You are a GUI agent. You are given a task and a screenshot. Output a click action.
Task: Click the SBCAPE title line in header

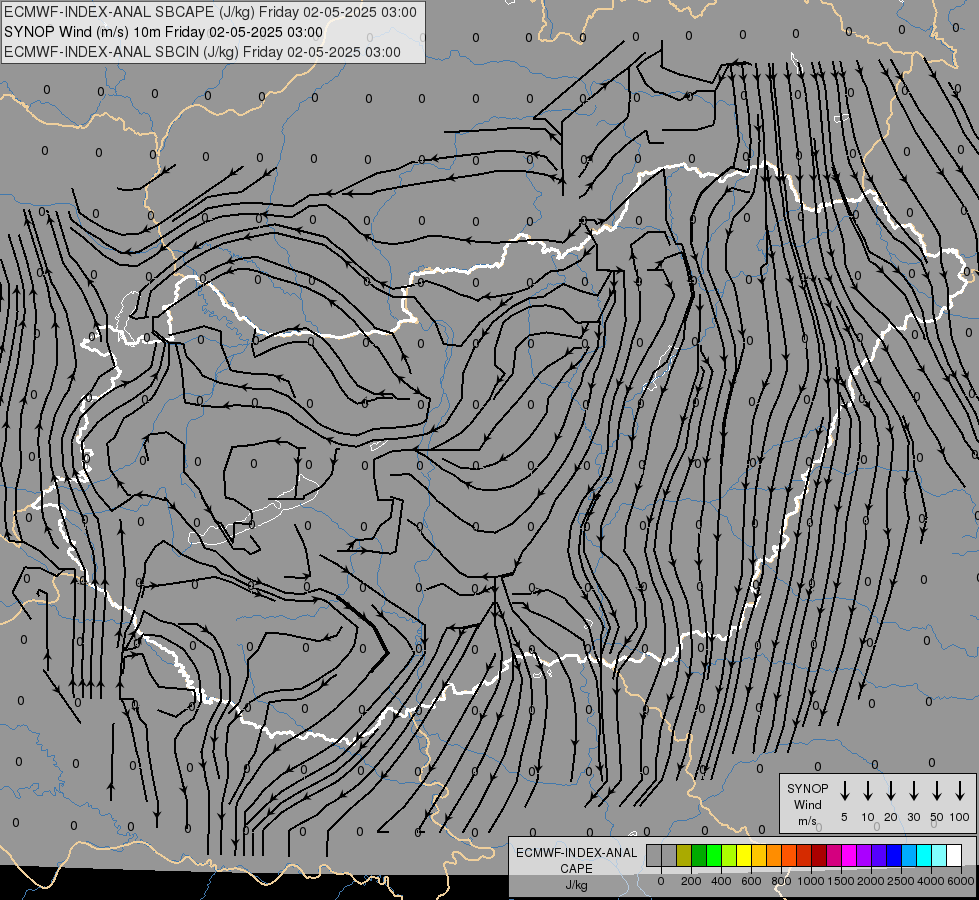click(x=210, y=12)
